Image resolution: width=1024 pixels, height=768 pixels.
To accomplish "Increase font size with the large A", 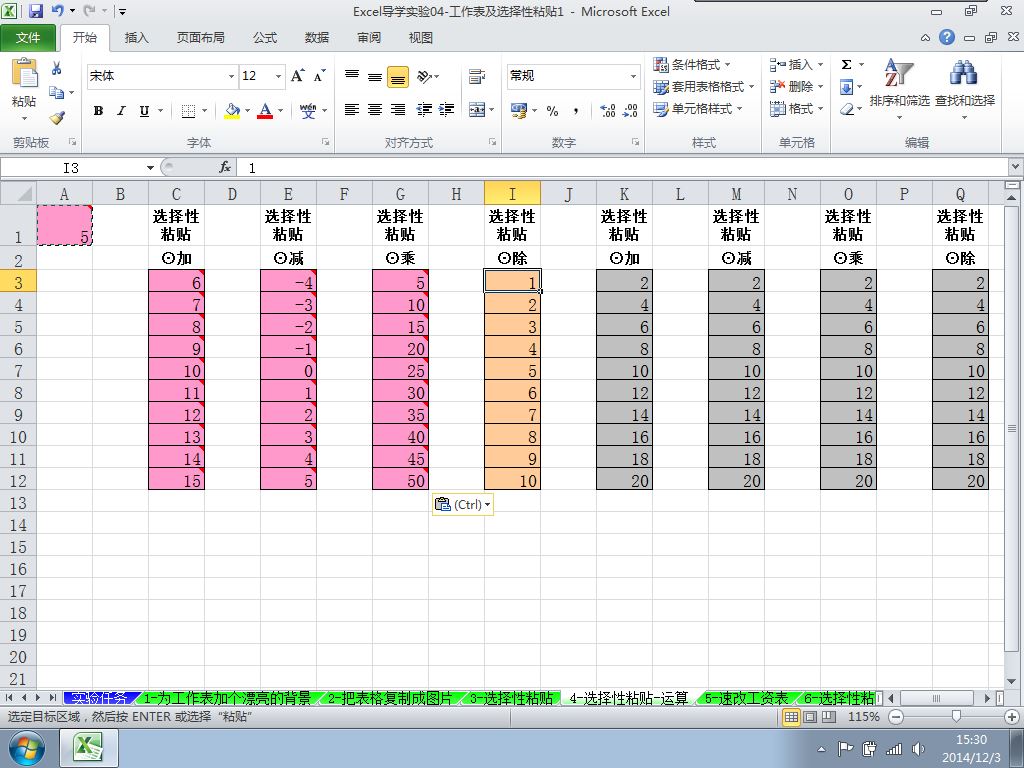I will [297, 76].
